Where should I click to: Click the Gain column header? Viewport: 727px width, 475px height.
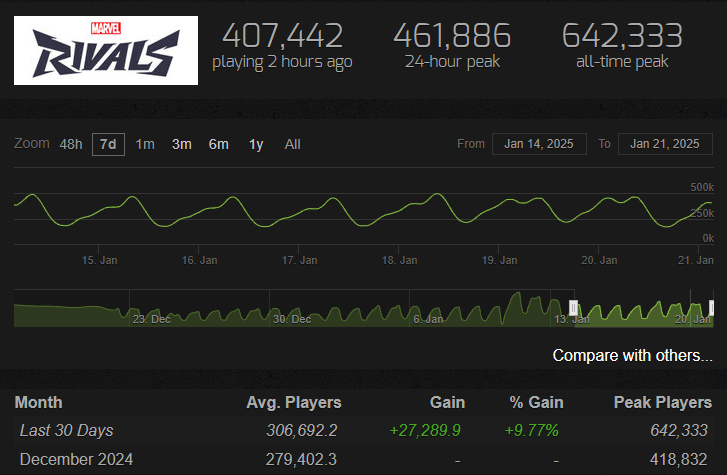coord(447,402)
